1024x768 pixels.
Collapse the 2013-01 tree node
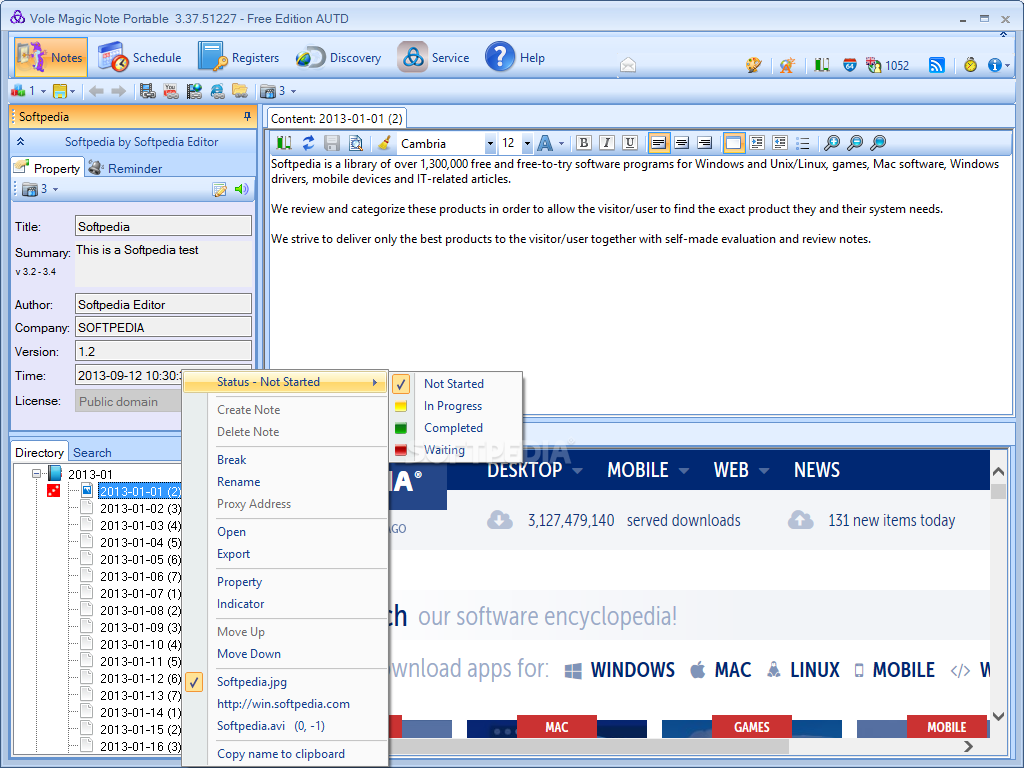pos(37,473)
